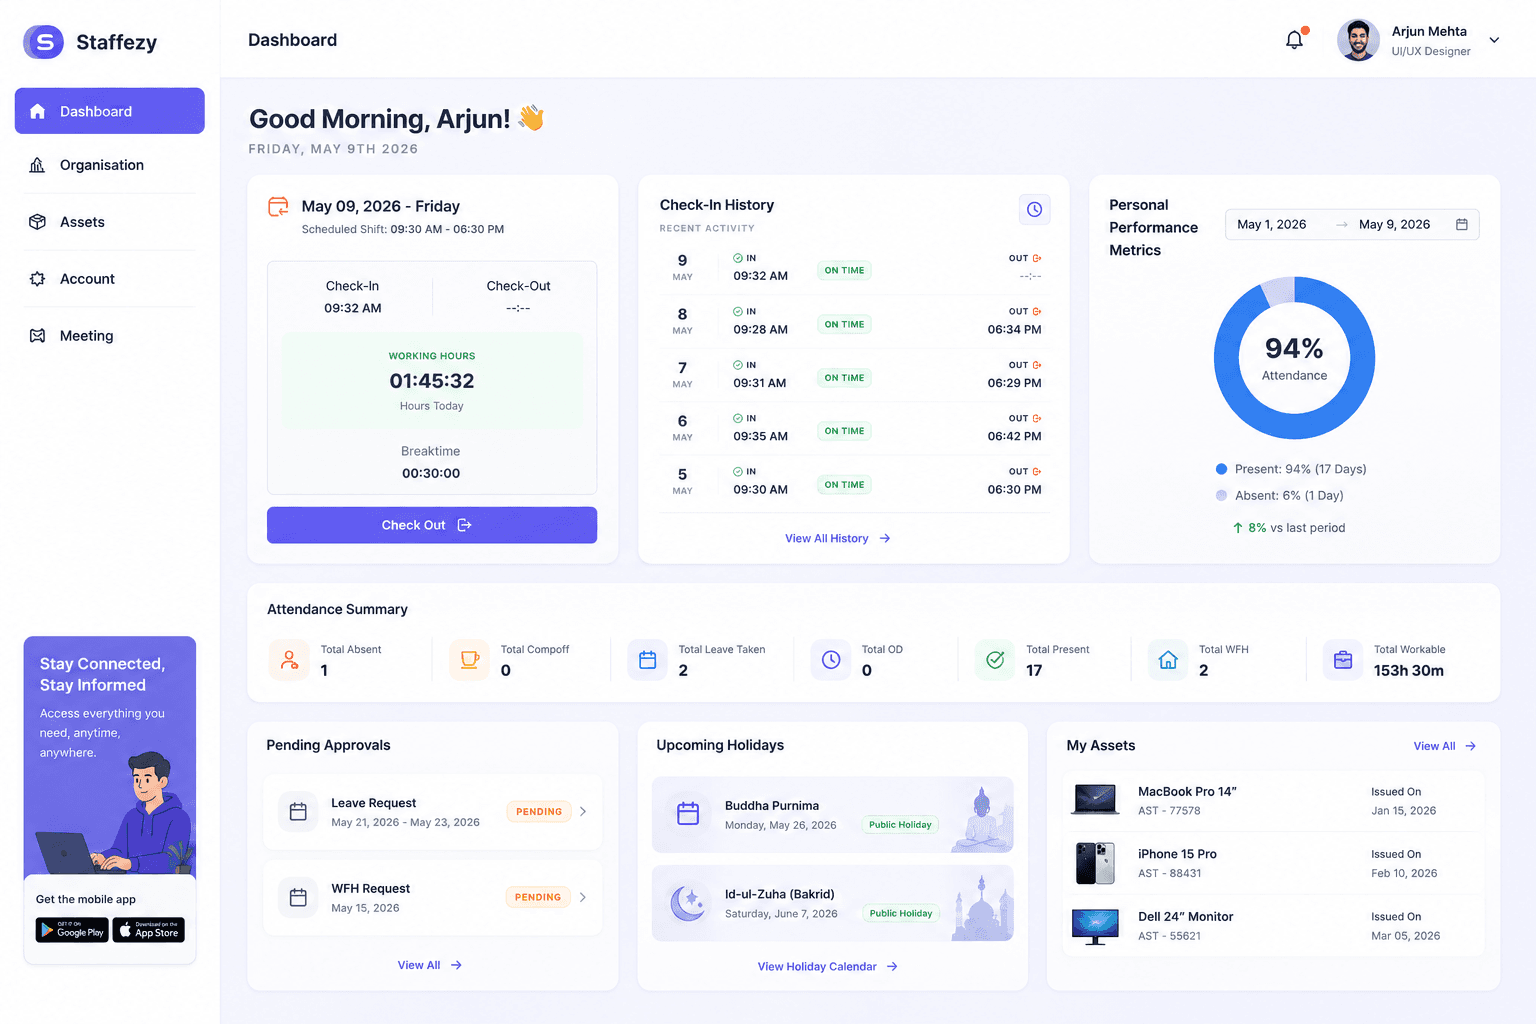Click Public Holiday tag on Buddha Purnima
The height and width of the screenshot is (1024, 1536).
click(x=900, y=825)
